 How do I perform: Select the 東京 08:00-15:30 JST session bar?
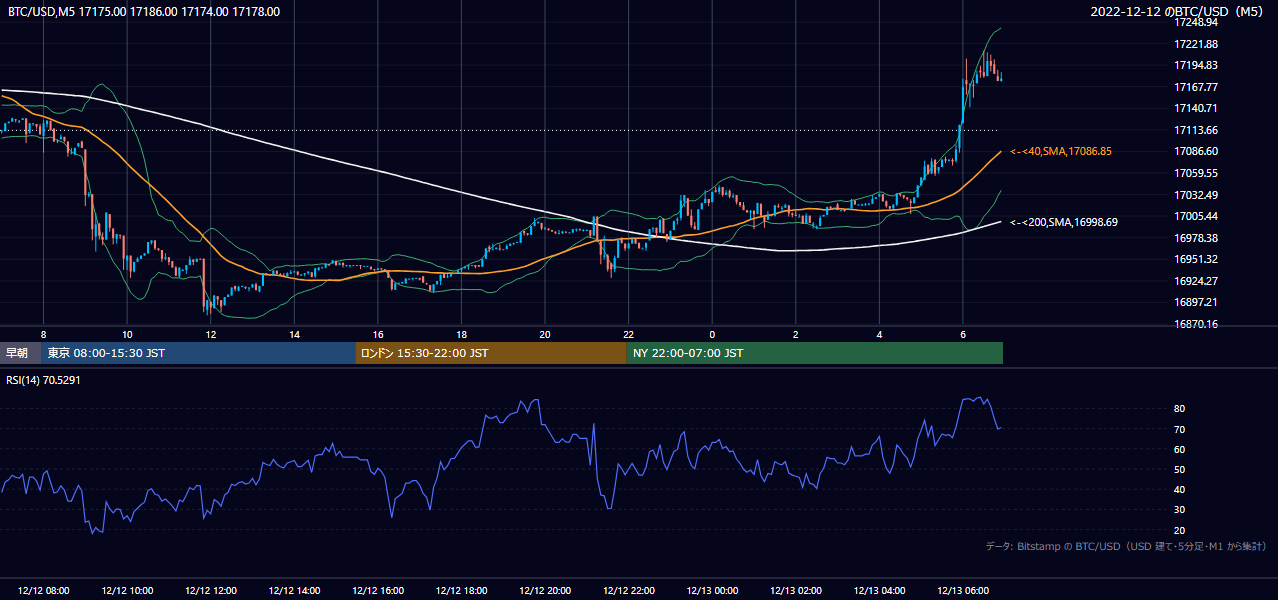tap(198, 353)
